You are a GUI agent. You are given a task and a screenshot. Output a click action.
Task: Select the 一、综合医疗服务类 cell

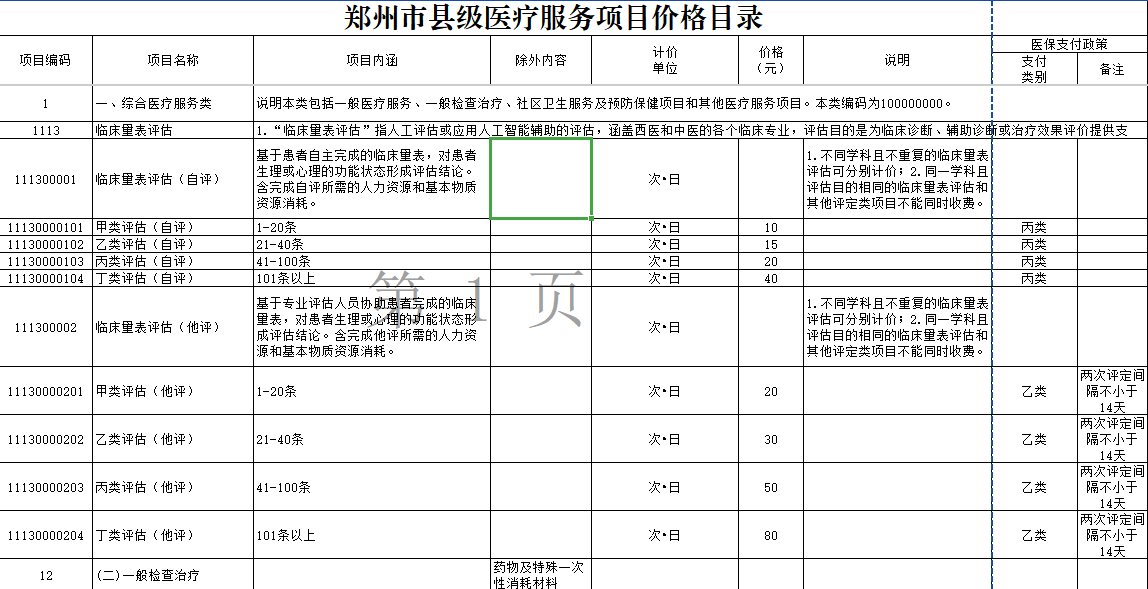tap(173, 103)
